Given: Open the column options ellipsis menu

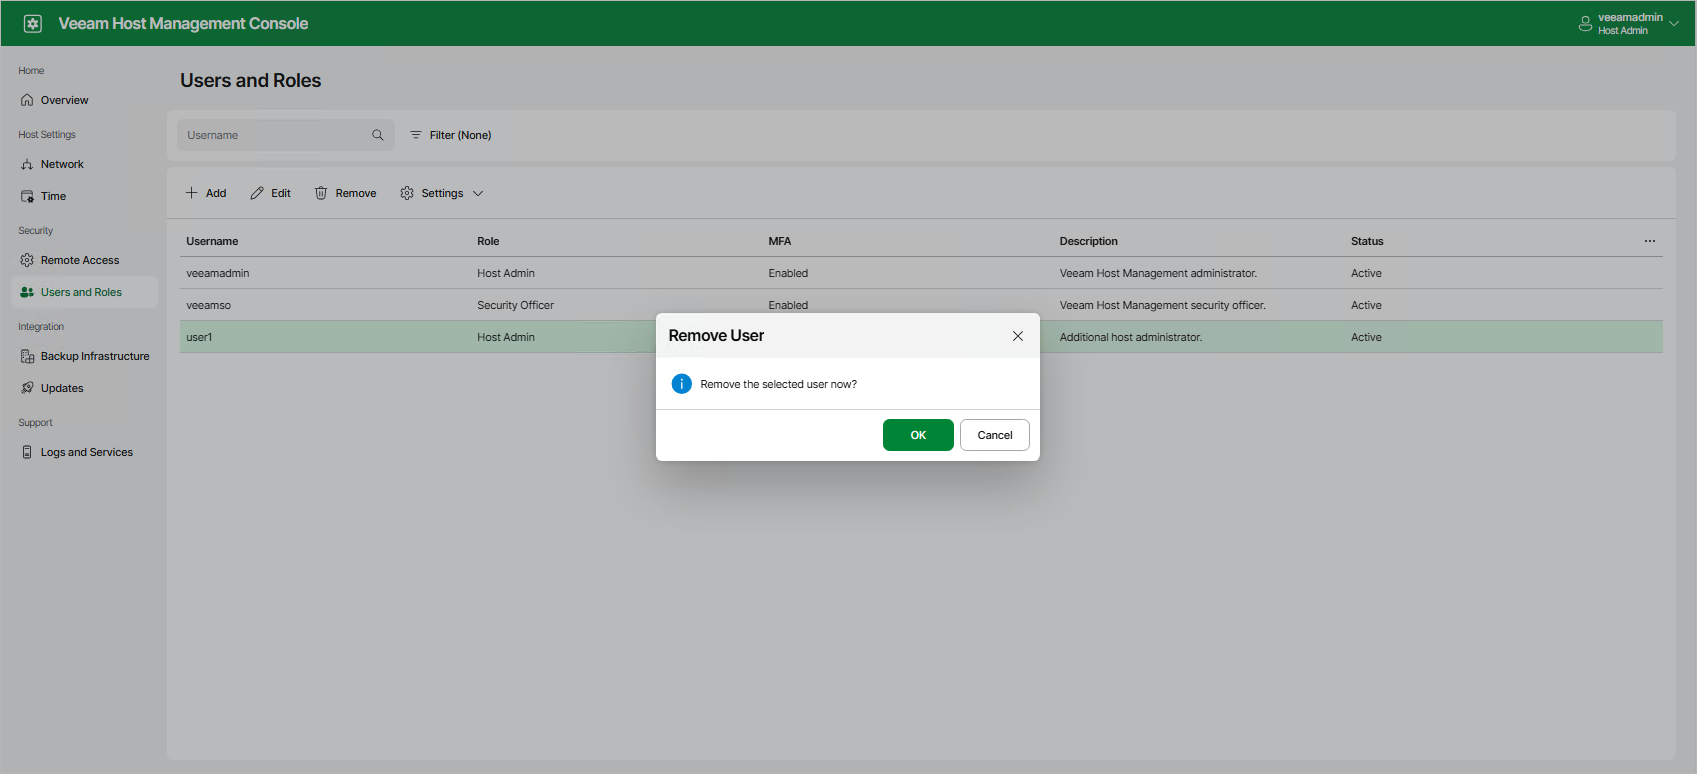Looking at the screenshot, I should coord(1650,241).
